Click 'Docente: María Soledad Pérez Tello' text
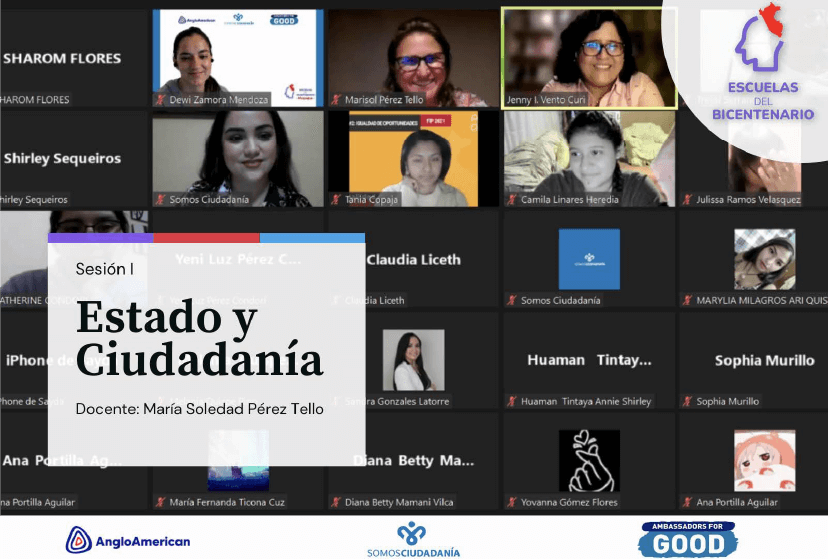This screenshot has width=829, height=559. (x=199, y=409)
